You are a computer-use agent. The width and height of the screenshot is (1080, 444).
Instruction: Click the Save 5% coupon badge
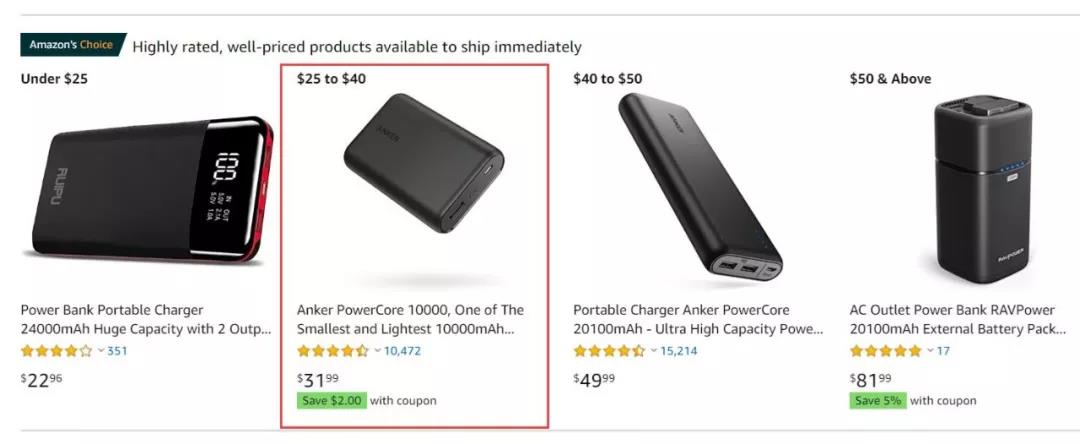click(878, 400)
